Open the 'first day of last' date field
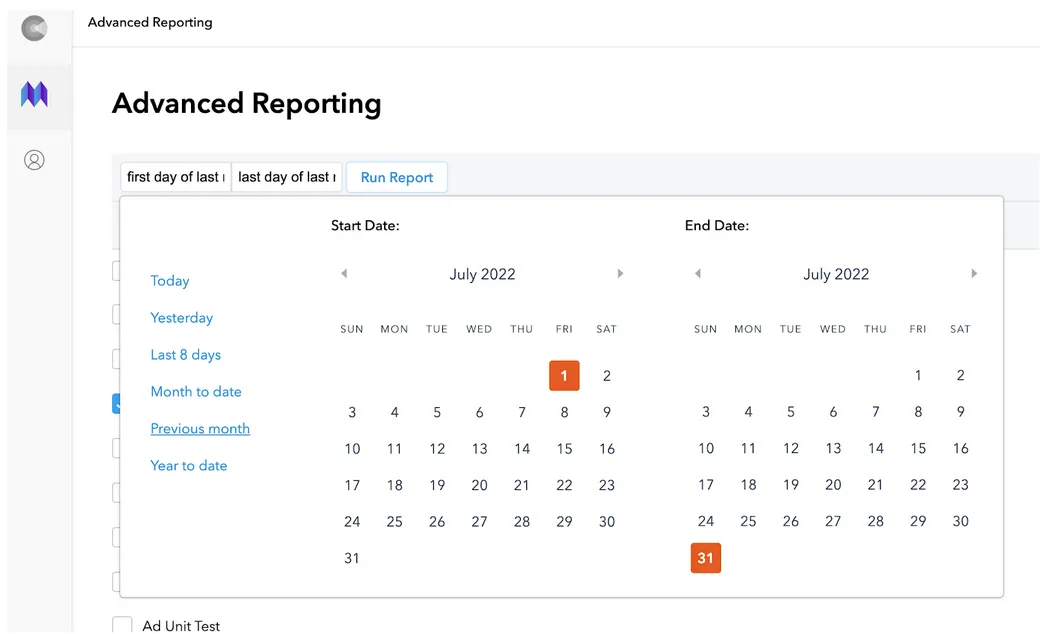This screenshot has width=1042, height=634. 175,177
